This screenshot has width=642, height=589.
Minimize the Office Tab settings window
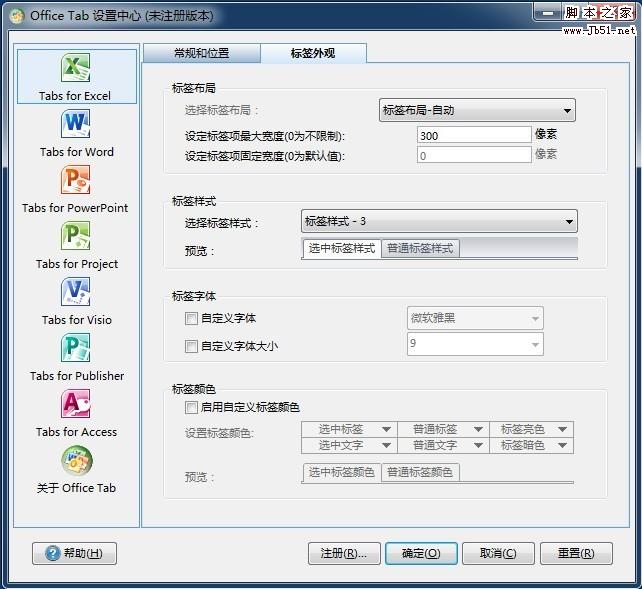(x=547, y=14)
